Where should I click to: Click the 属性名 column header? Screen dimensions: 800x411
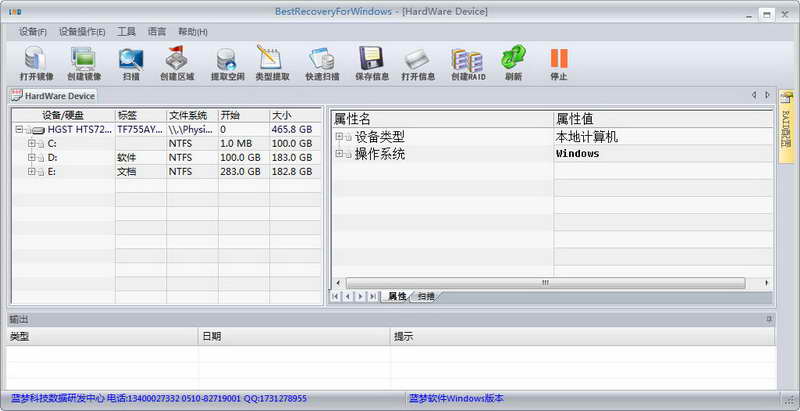click(x=443, y=119)
